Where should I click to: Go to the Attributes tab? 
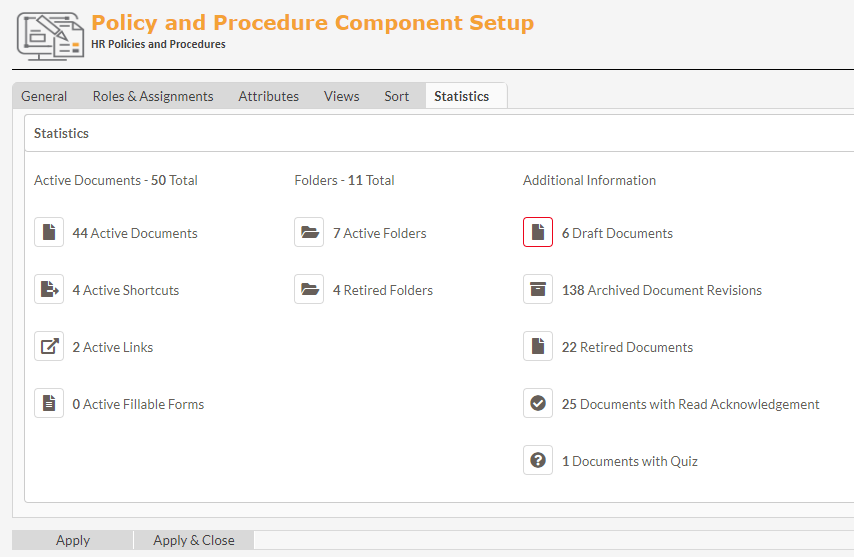268,96
